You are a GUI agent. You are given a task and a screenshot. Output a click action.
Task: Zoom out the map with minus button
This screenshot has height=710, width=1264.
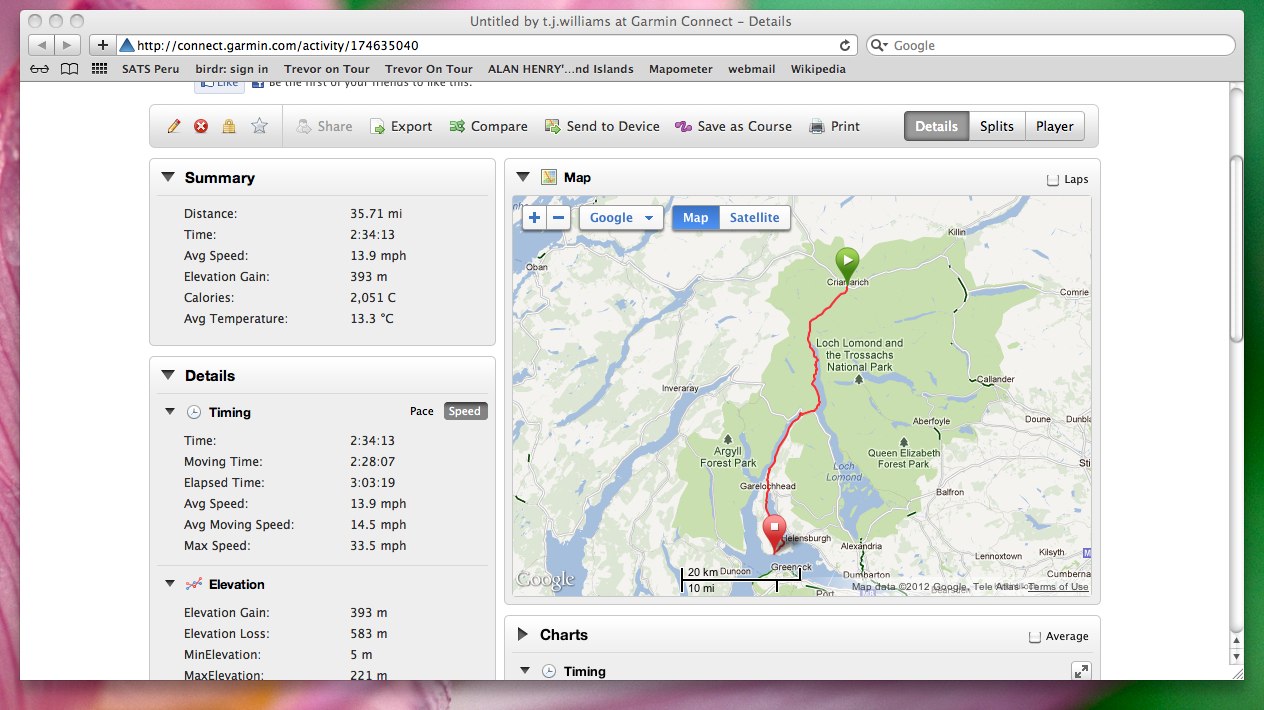[558, 218]
